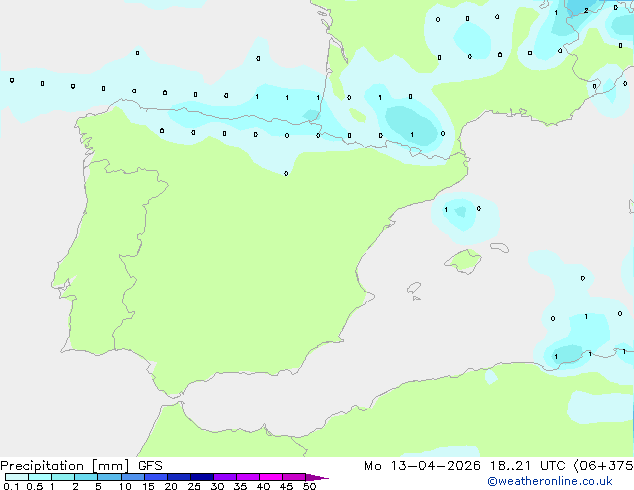Click the '0.1' legend scale label
Image resolution: width=634 pixels, height=490 pixels.
click(x=11, y=486)
